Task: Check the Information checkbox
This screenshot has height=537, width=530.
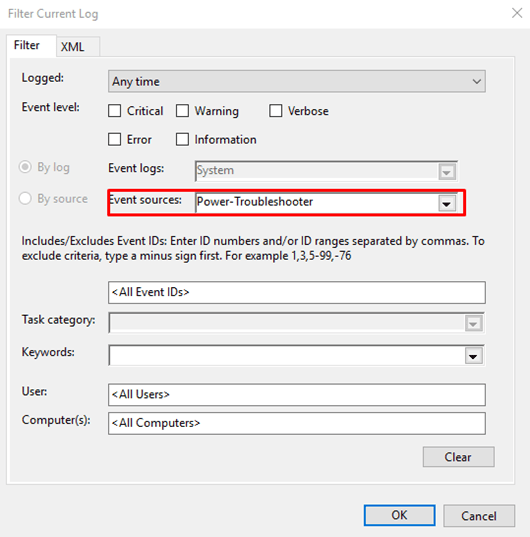Action: click(182, 139)
